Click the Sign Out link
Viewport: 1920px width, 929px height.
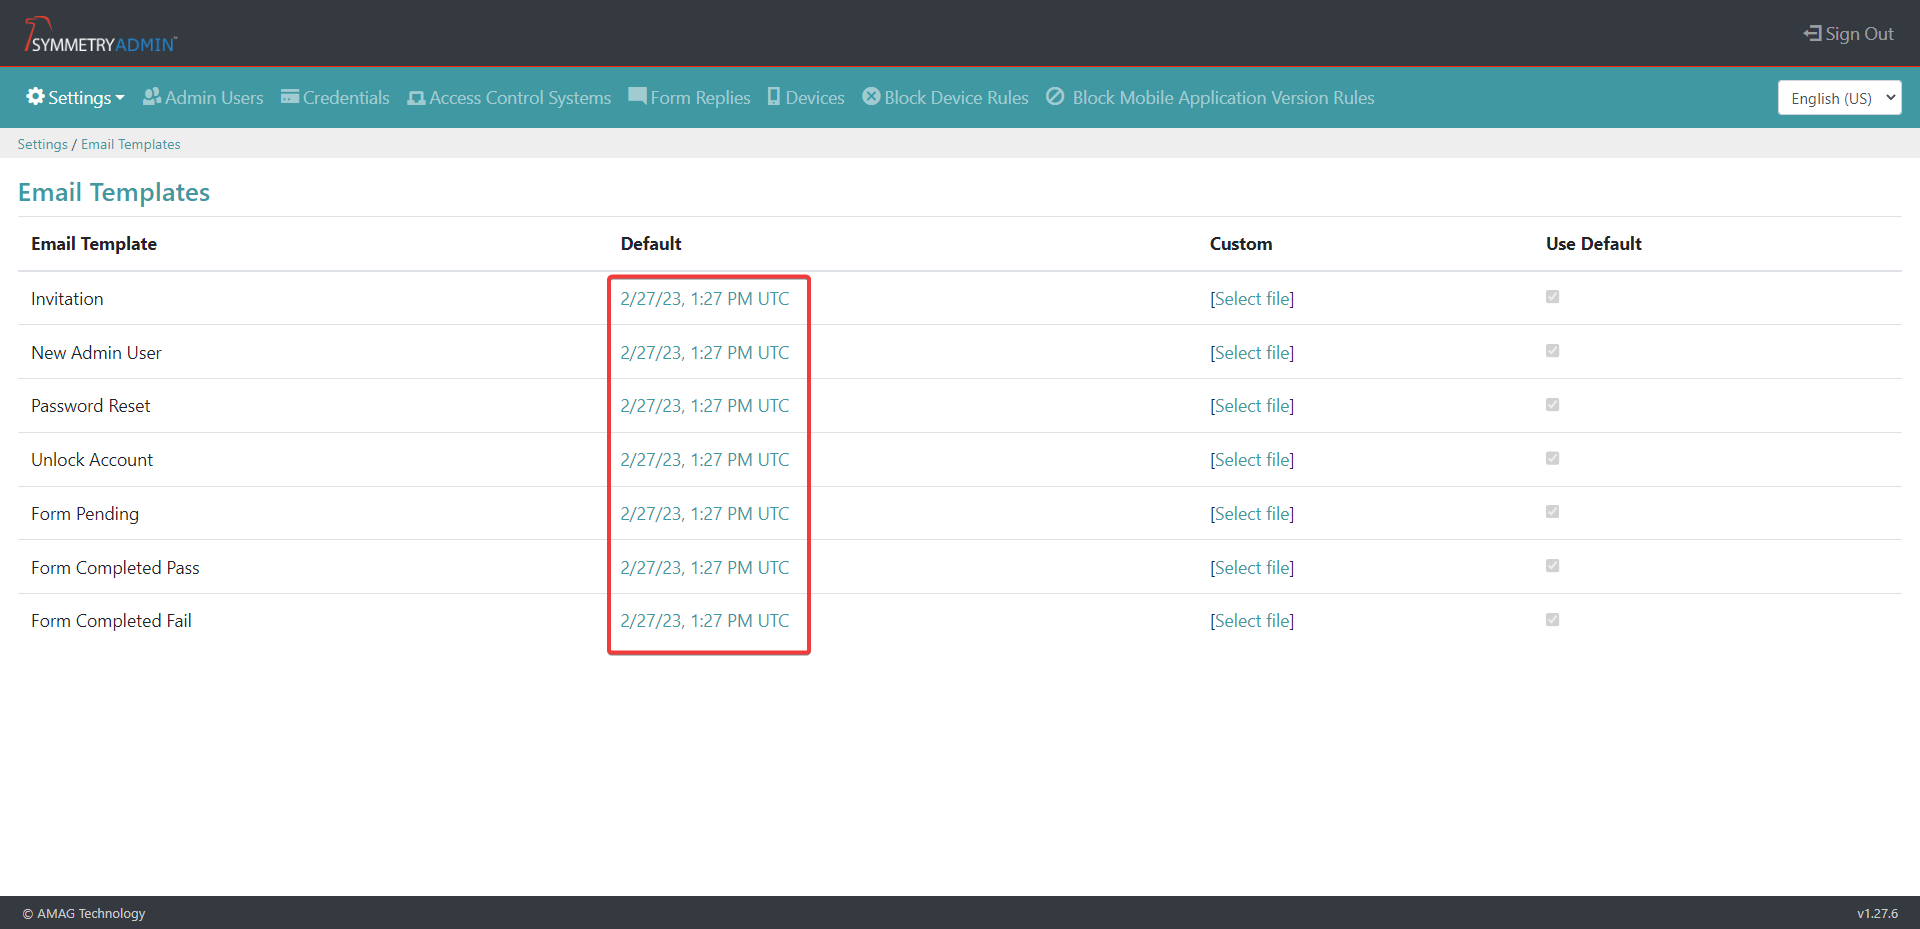pyautogui.click(x=1848, y=34)
